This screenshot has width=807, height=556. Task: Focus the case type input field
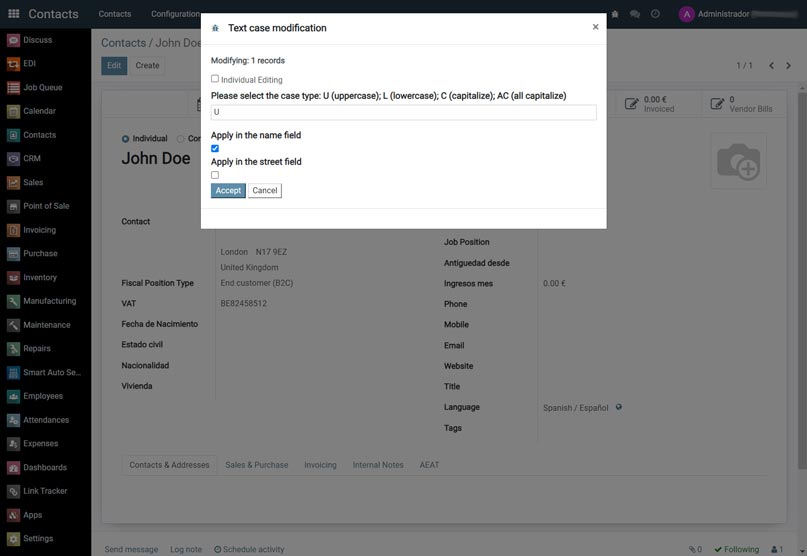[404, 112]
